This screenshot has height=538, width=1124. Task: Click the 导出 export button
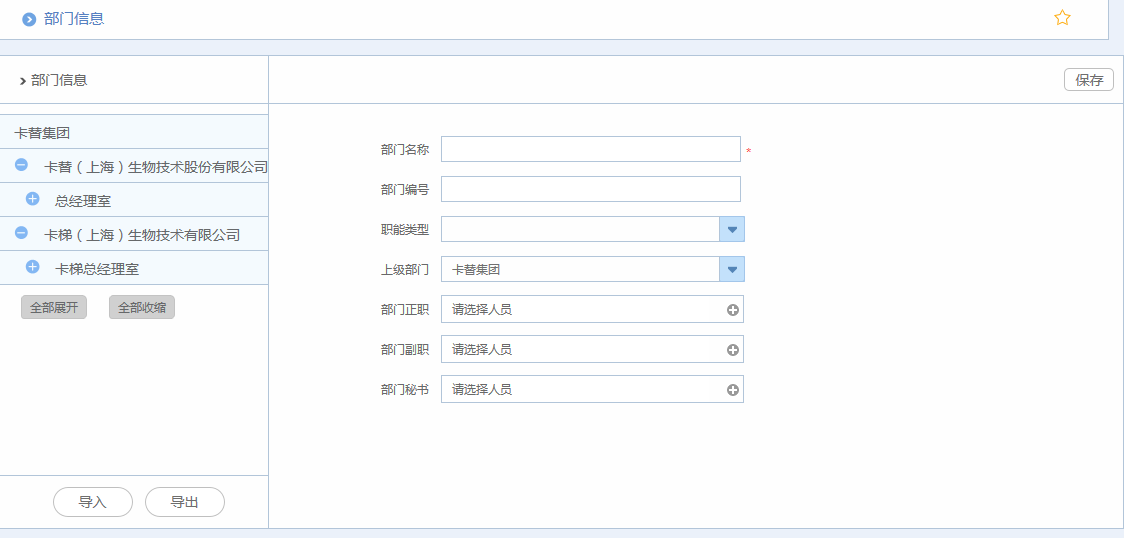185,502
